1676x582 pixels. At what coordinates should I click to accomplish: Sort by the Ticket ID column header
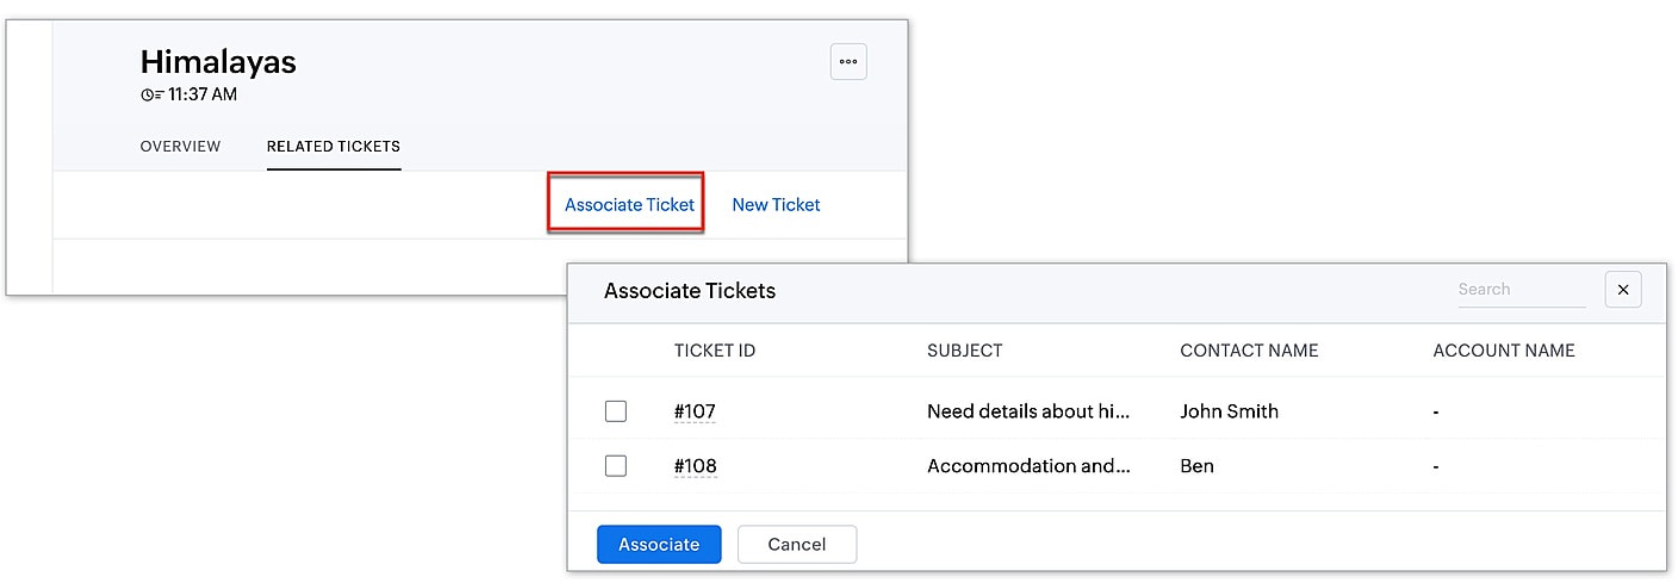(714, 351)
